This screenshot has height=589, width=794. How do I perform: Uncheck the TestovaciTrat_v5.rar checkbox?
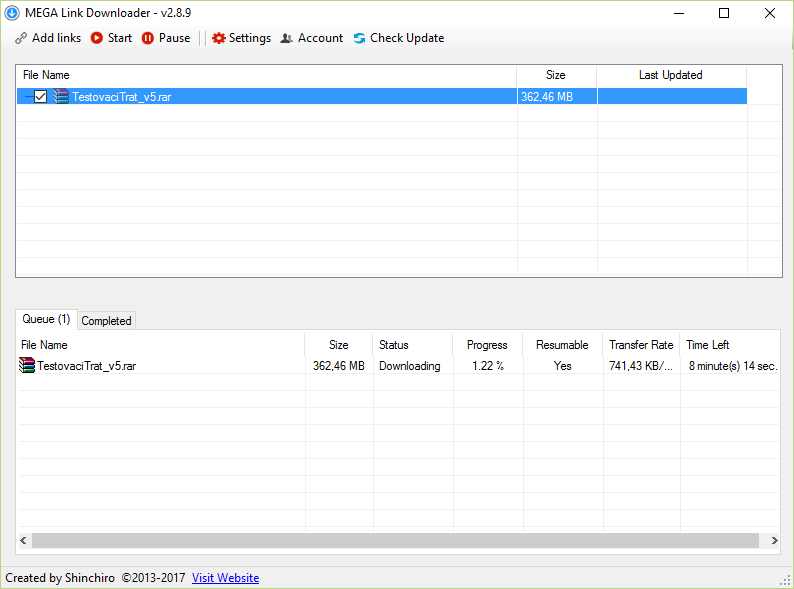point(41,96)
